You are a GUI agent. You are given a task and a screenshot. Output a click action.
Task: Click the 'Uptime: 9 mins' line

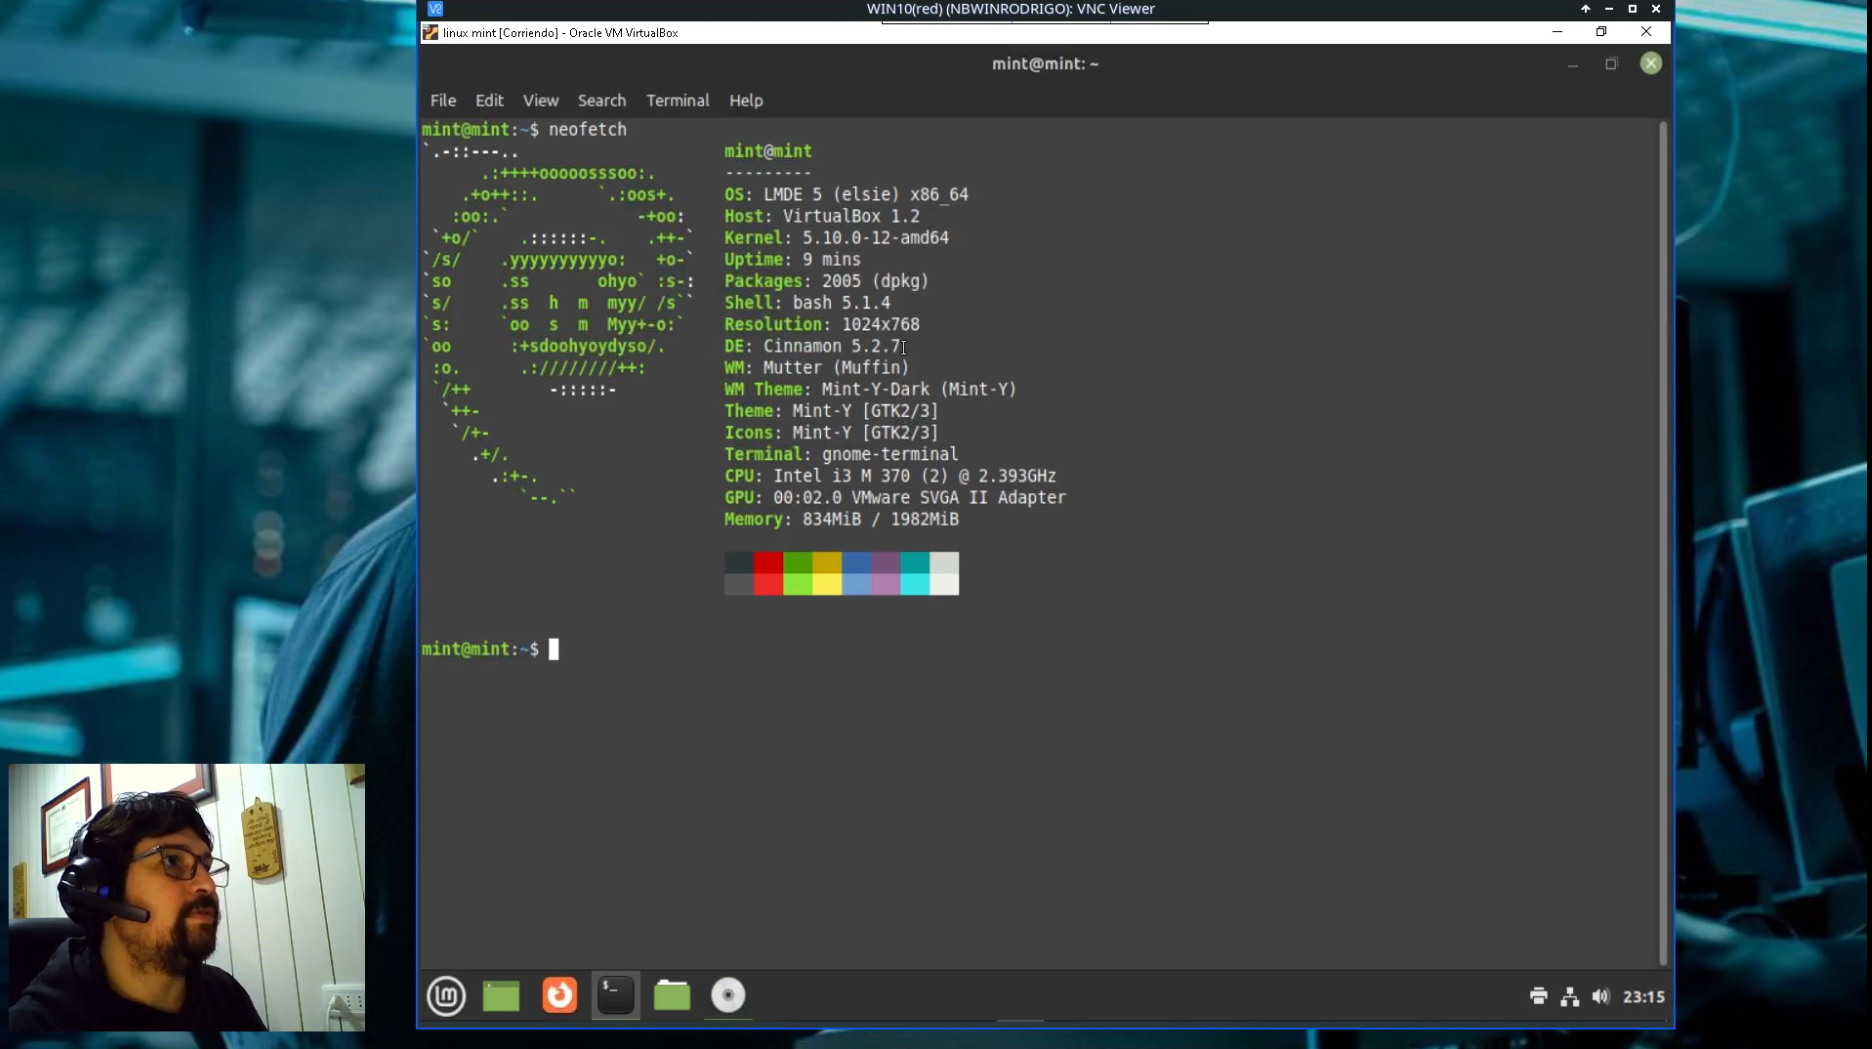pyautogui.click(x=792, y=259)
